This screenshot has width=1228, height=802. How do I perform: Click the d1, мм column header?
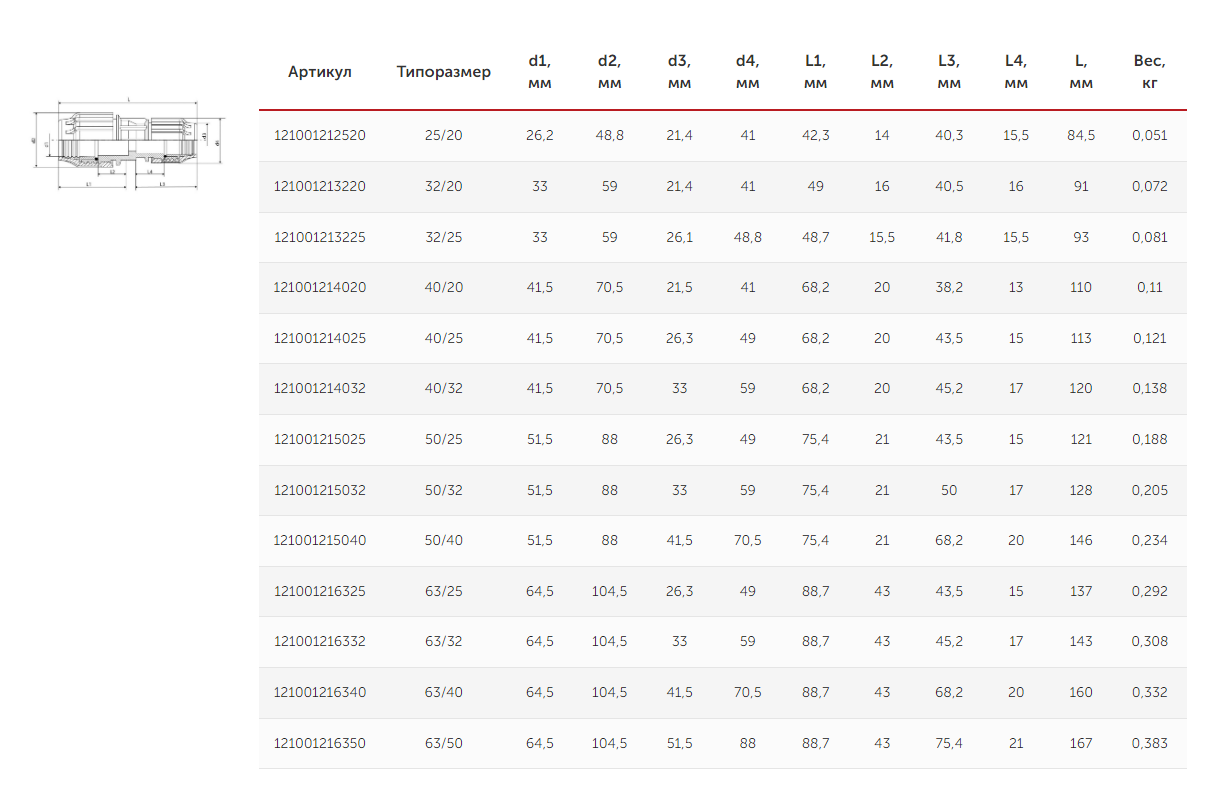tap(540, 72)
